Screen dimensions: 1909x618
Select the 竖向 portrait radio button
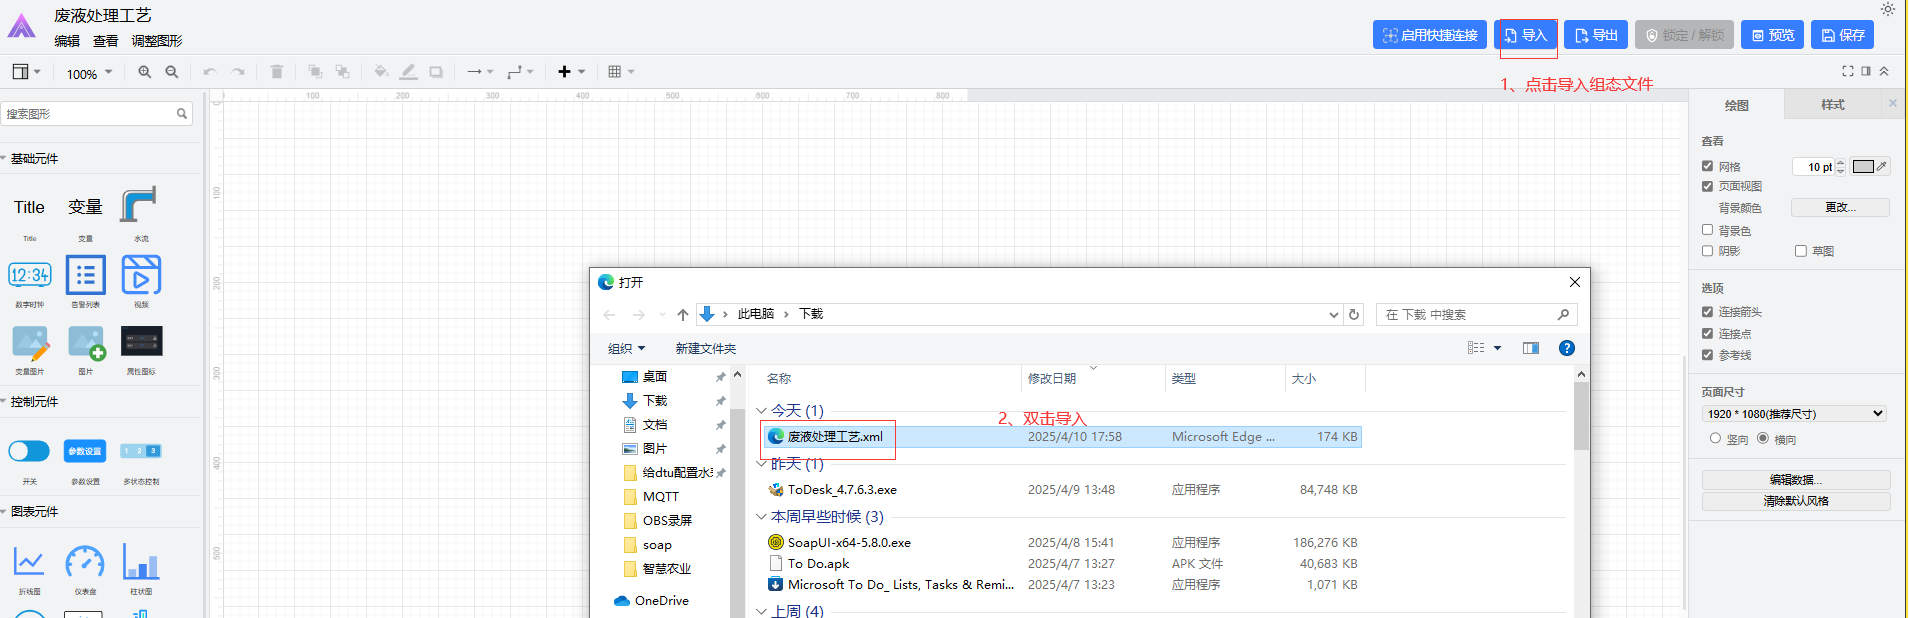(1716, 439)
